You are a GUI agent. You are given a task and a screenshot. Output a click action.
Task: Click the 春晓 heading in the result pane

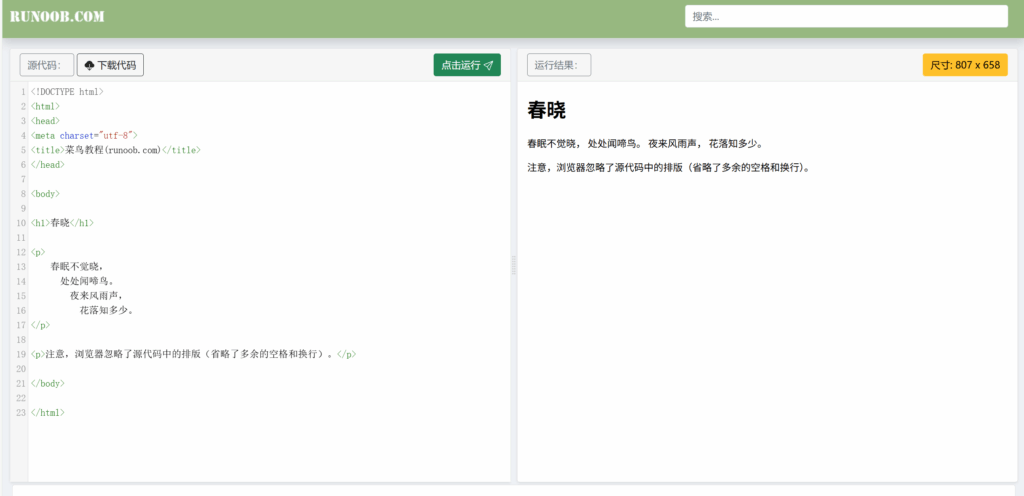(x=546, y=111)
